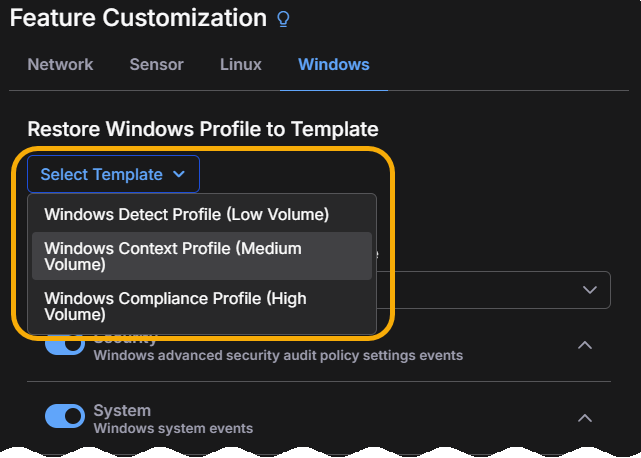Click the System section label
Viewport: 641px width, 458px height.
pos(122,410)
